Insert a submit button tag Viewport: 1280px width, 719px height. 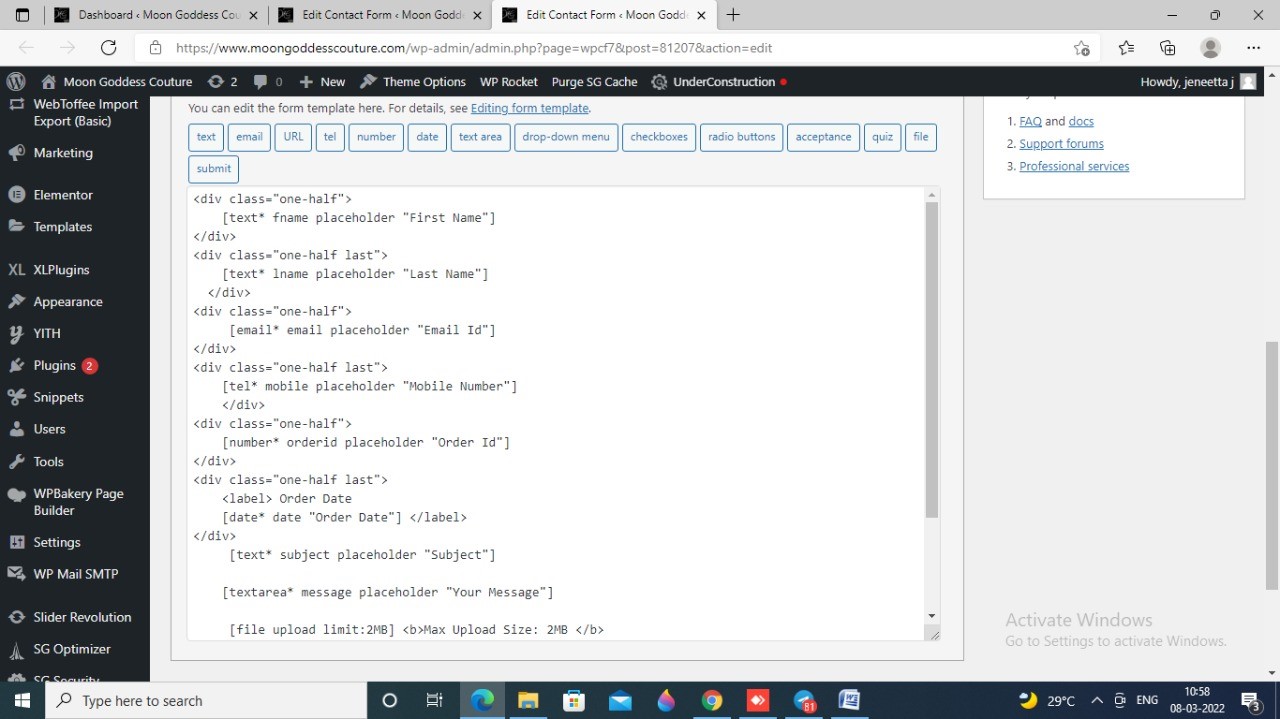tap(214, 169)
